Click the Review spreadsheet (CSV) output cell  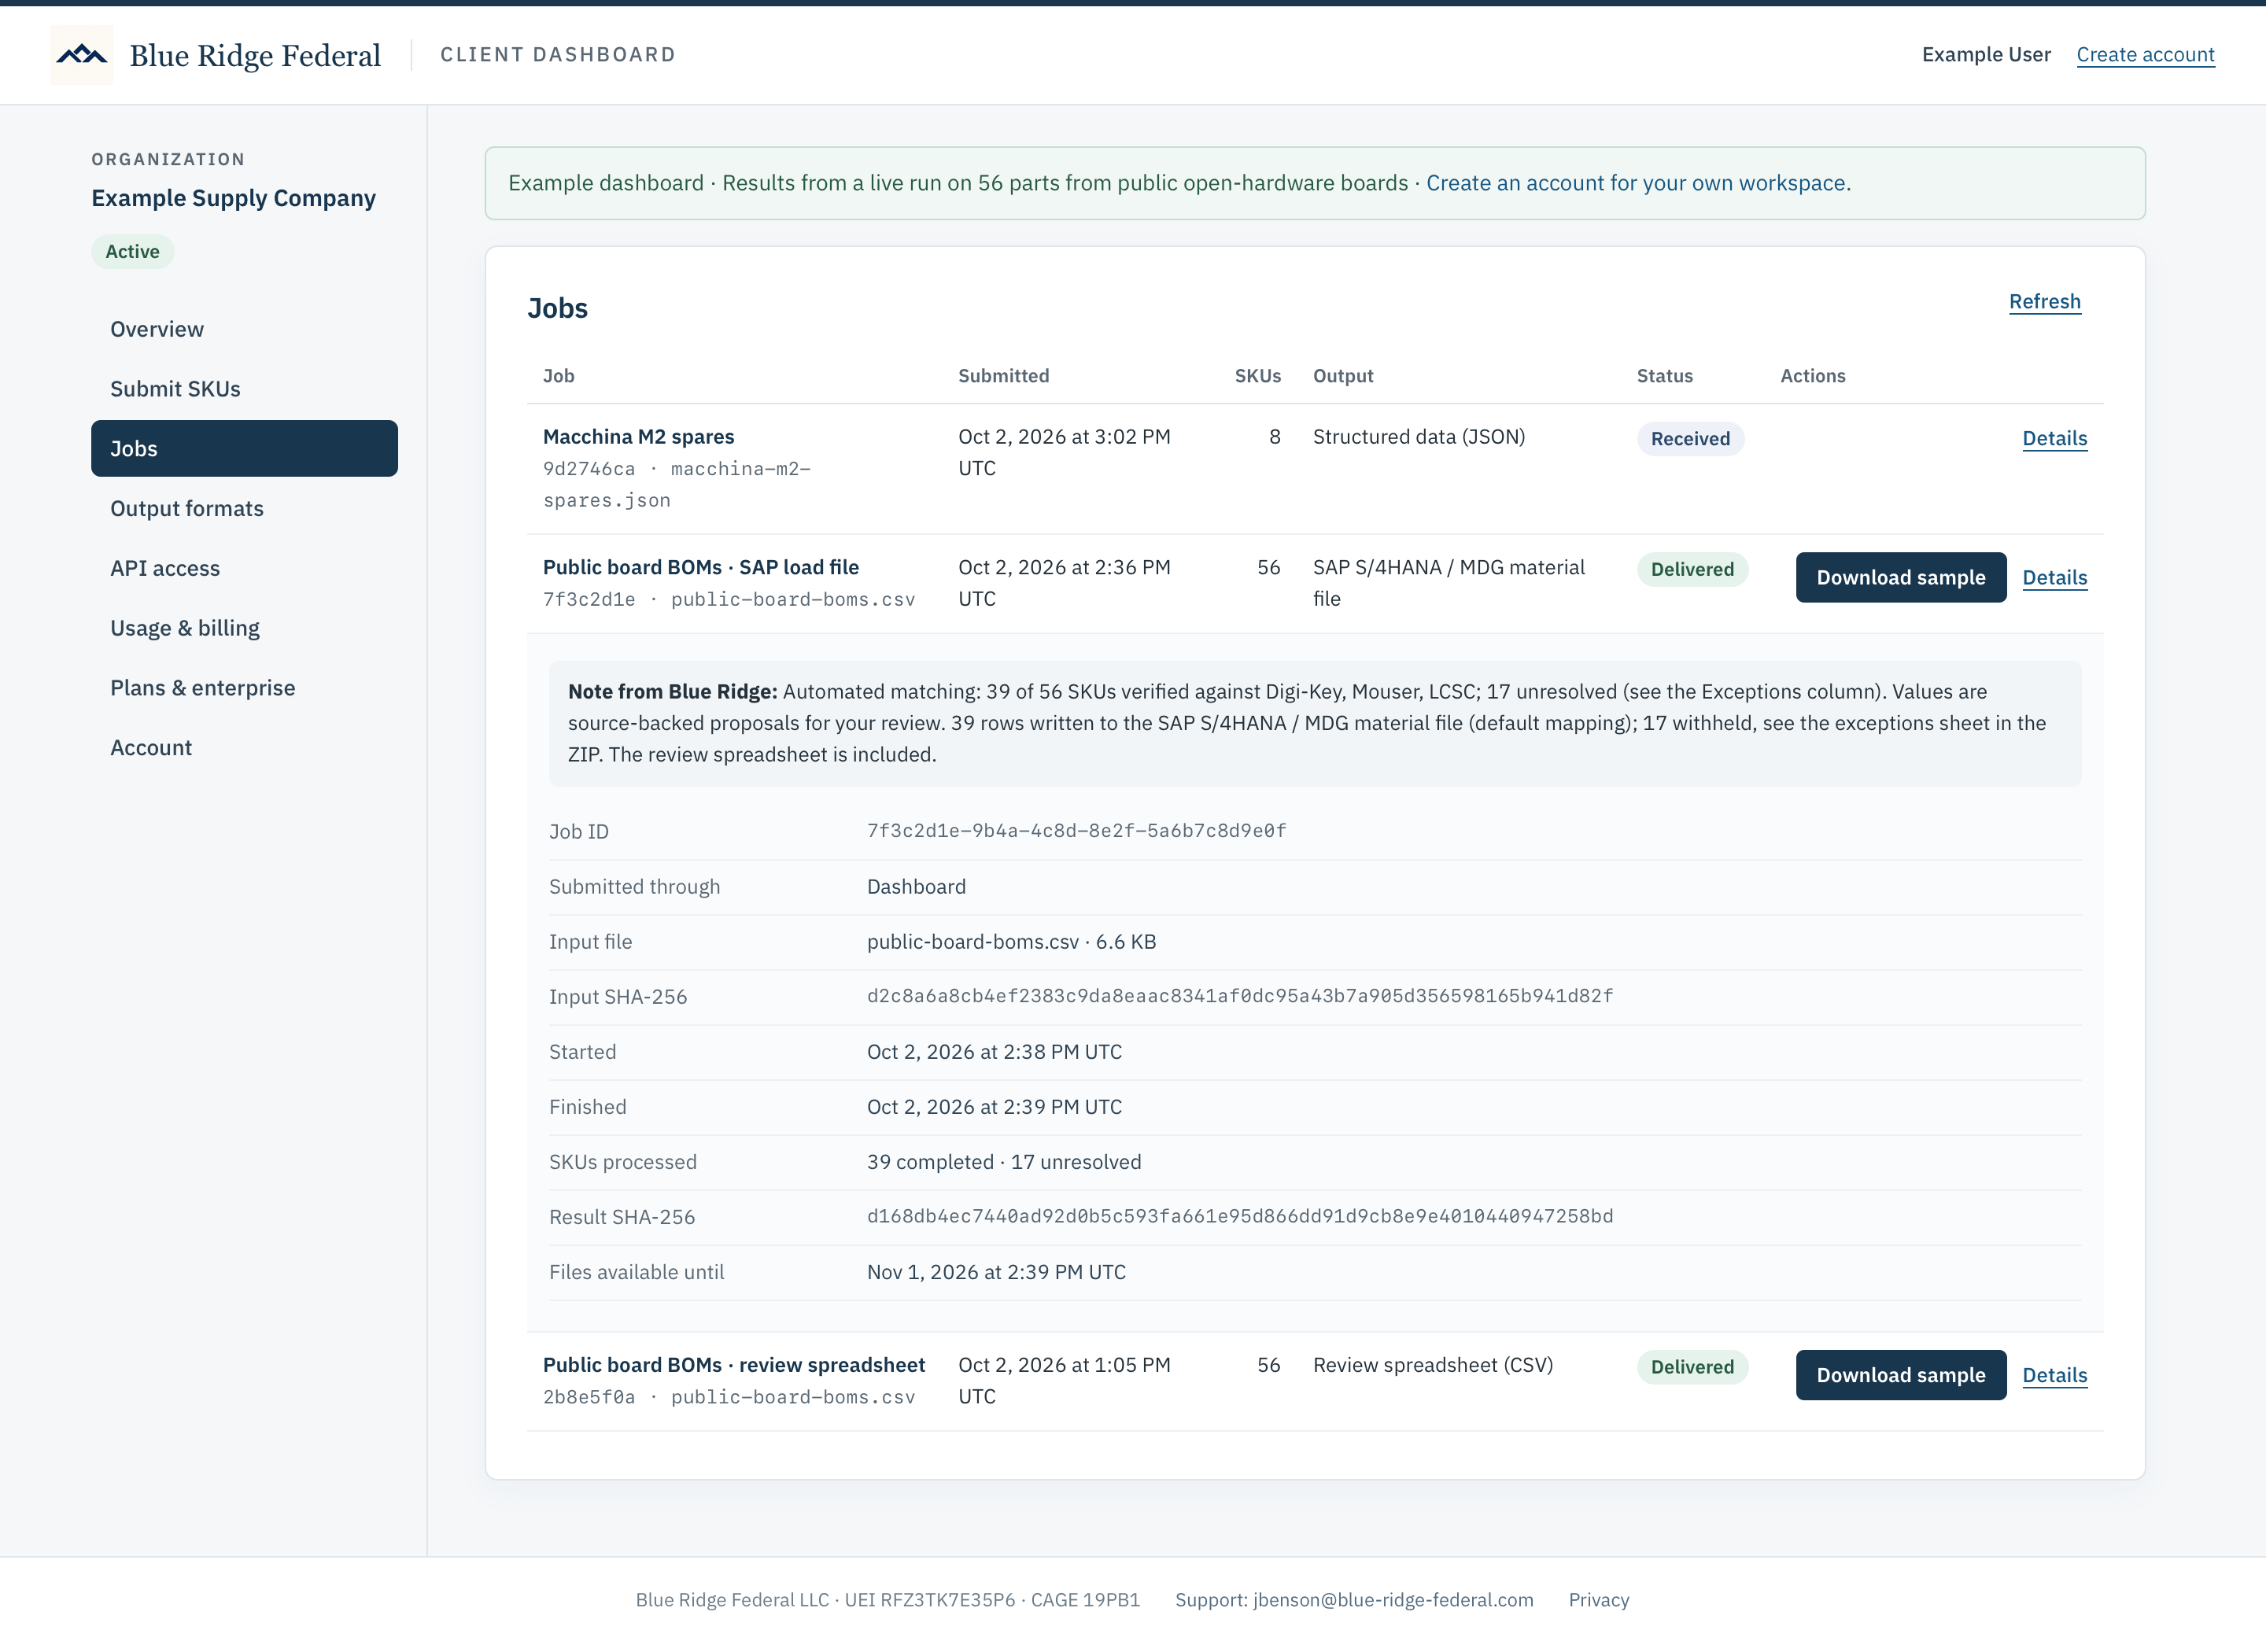coord(1432,1365)
